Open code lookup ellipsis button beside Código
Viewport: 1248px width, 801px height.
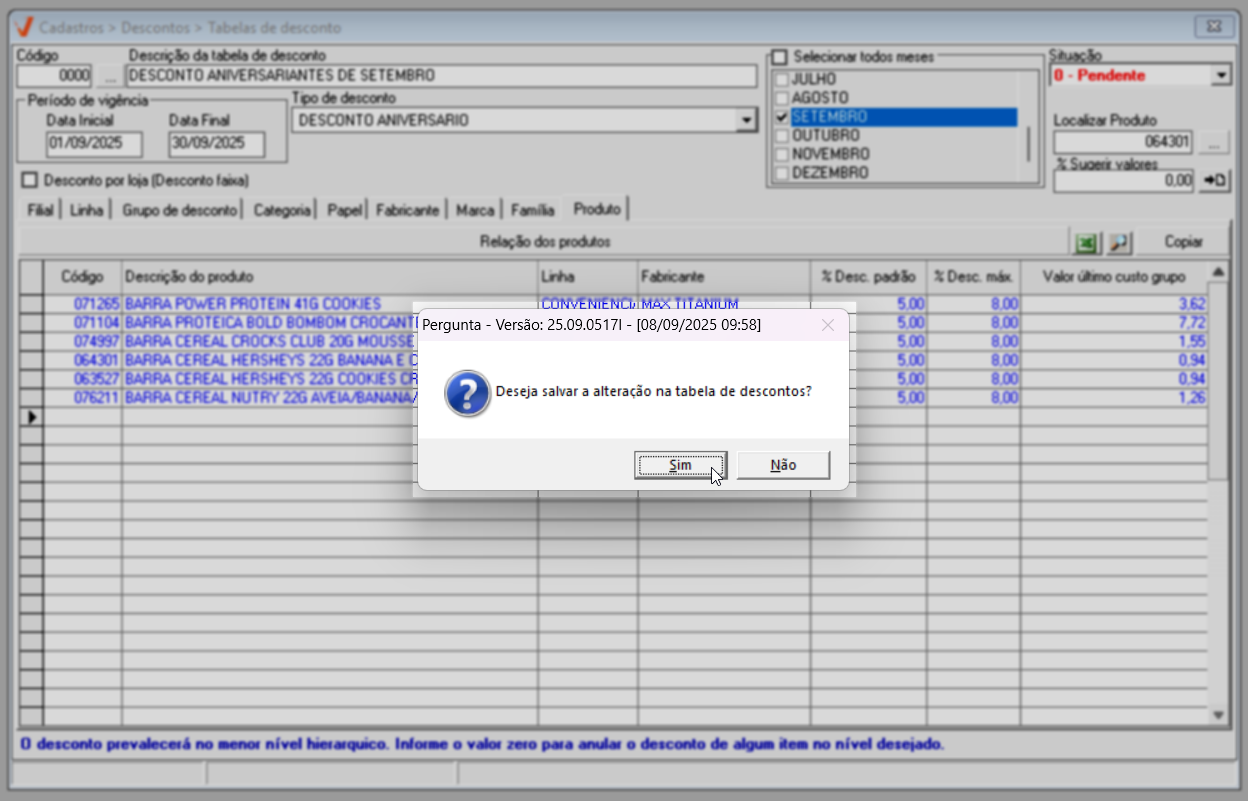pos(110,76)
